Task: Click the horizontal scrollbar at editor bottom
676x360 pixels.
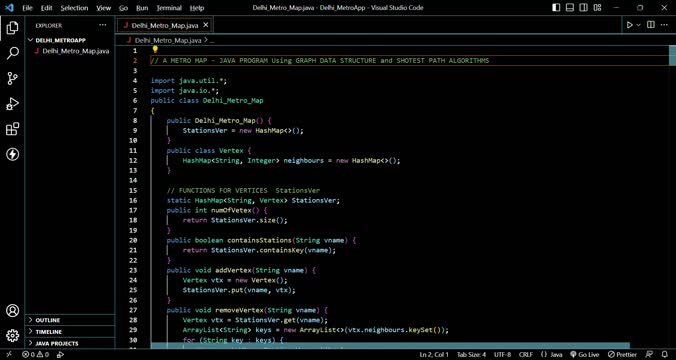Action: [390, 345]
